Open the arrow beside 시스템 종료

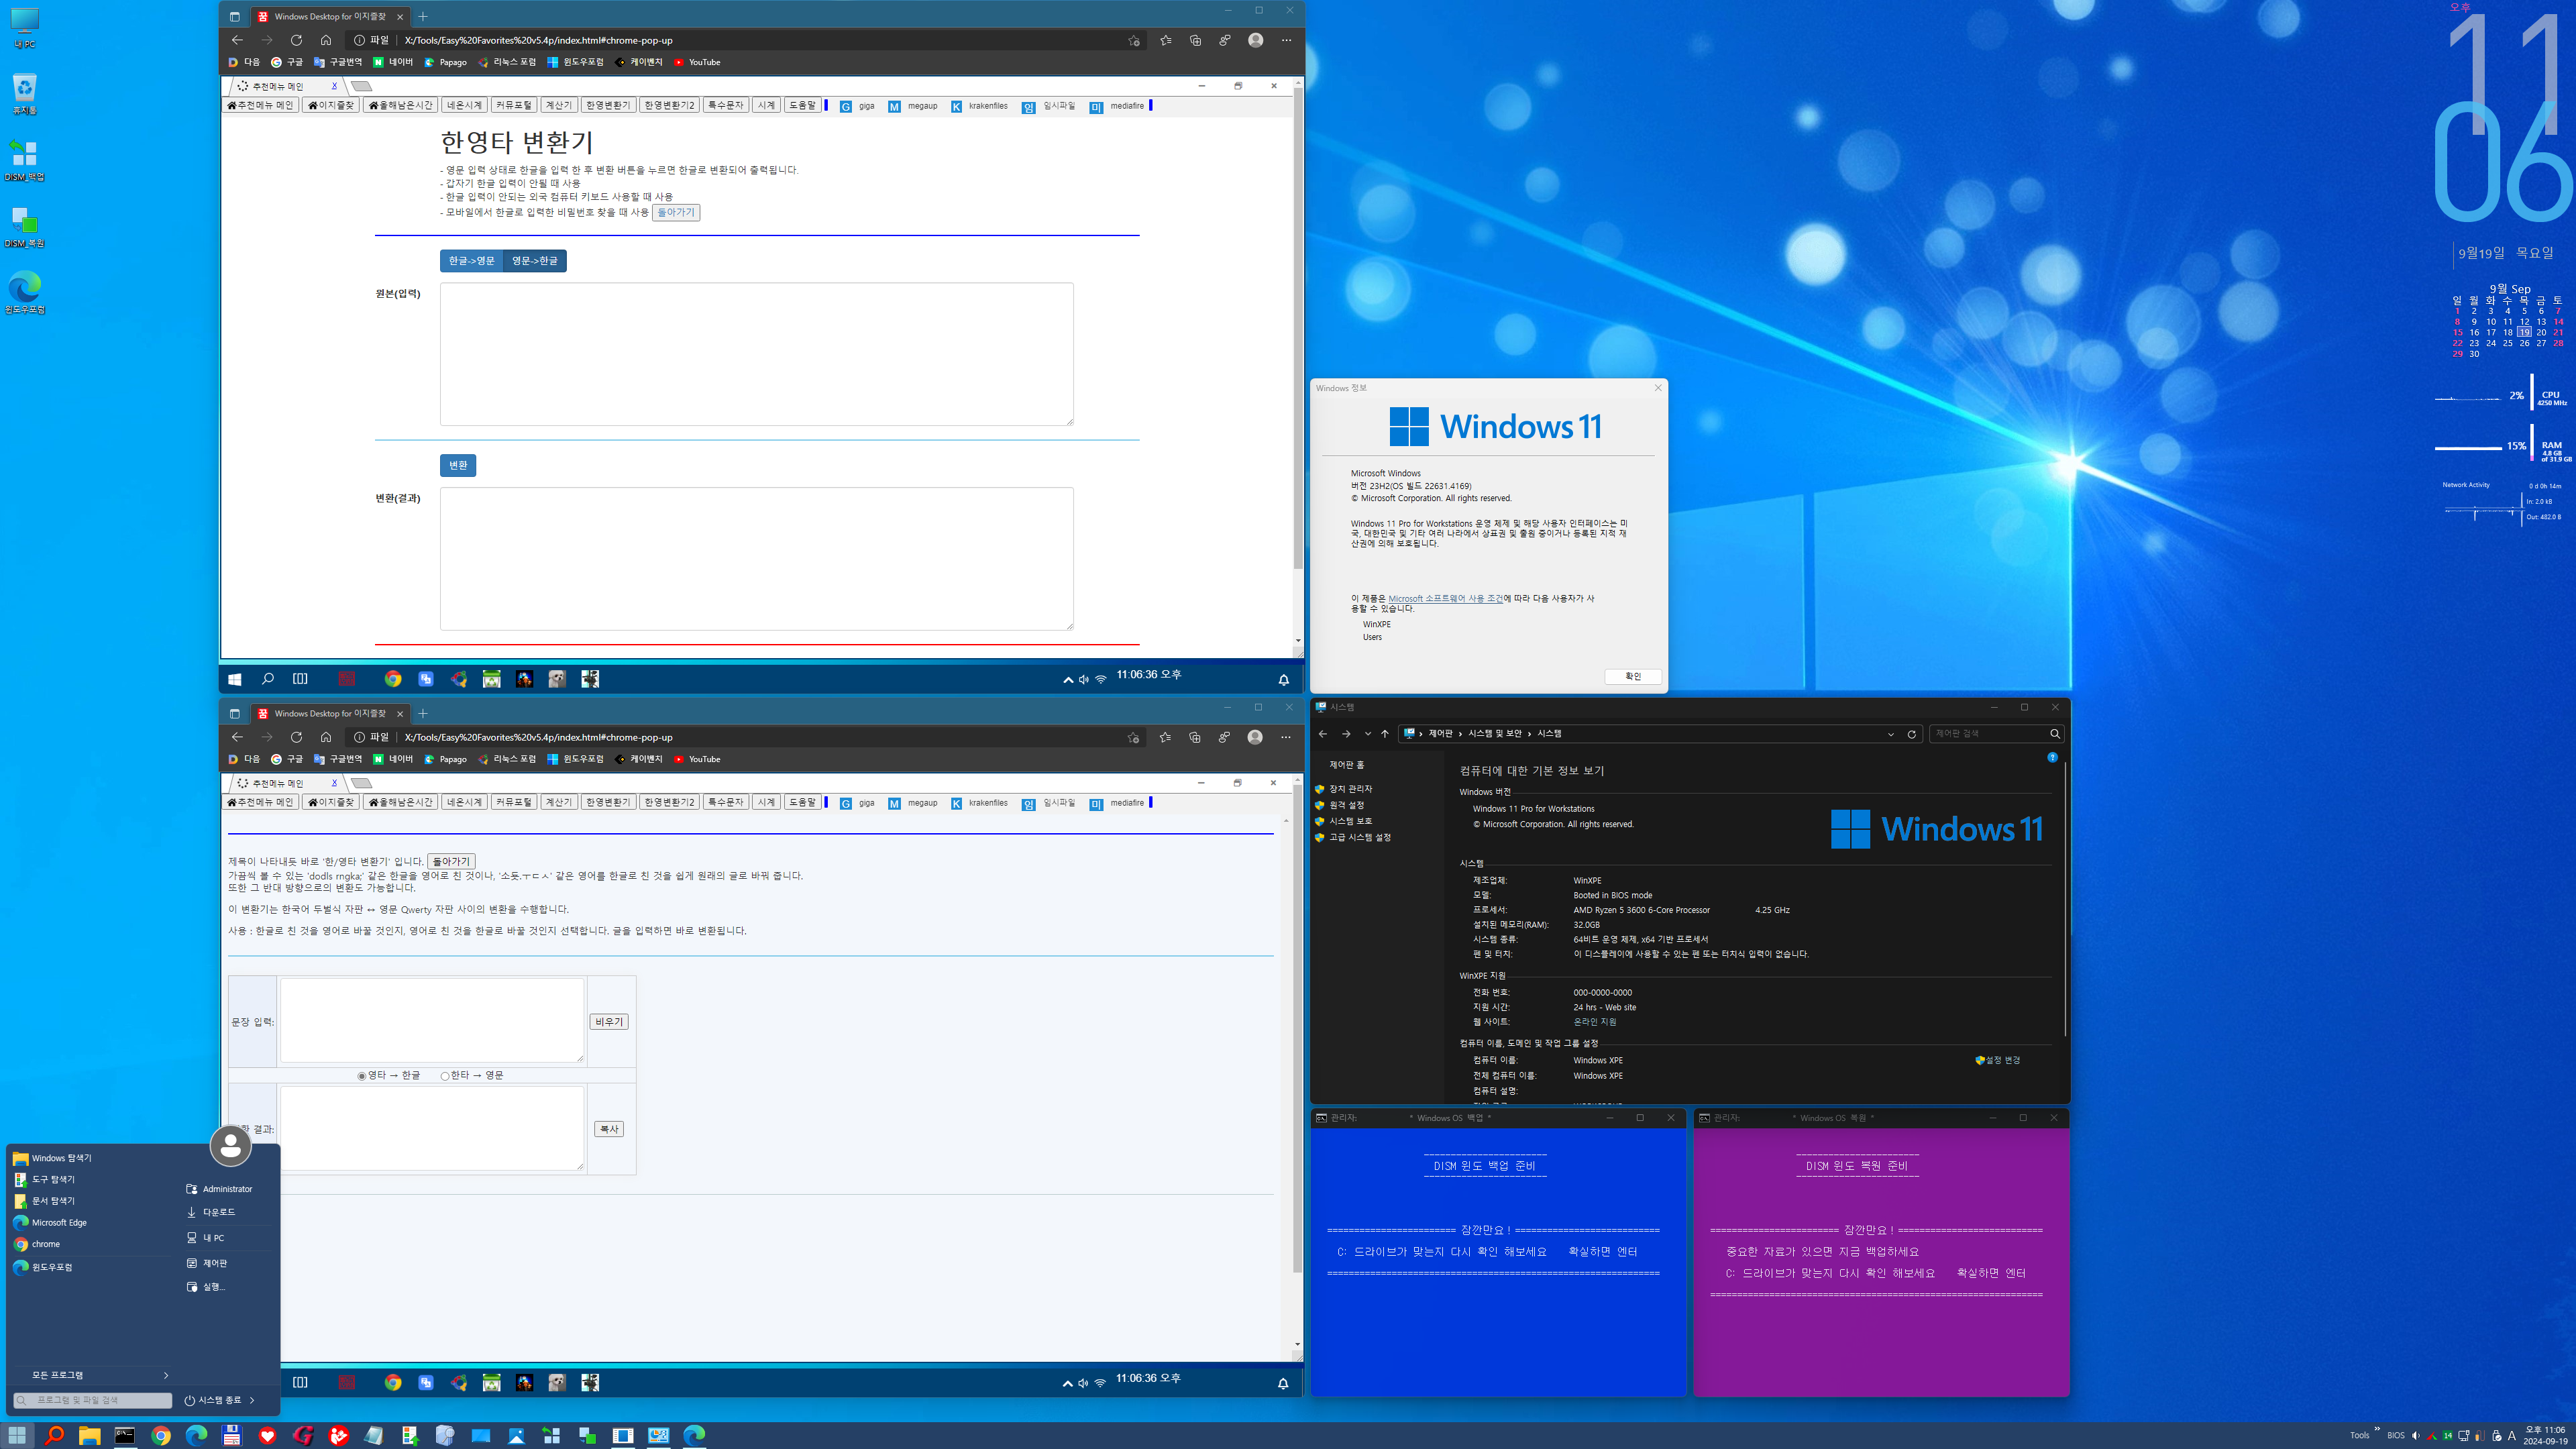click(252, 1400)
